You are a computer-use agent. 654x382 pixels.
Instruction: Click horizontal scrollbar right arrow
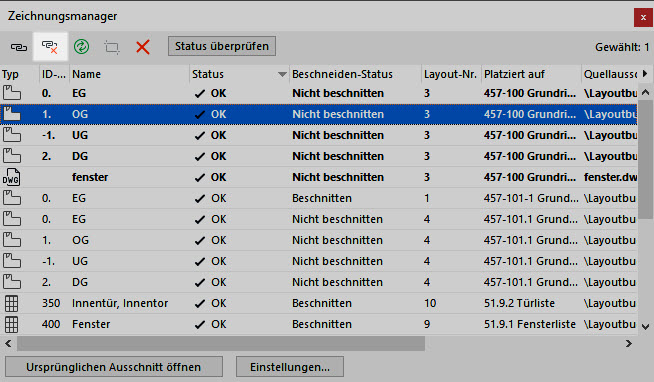pos(629,343)
